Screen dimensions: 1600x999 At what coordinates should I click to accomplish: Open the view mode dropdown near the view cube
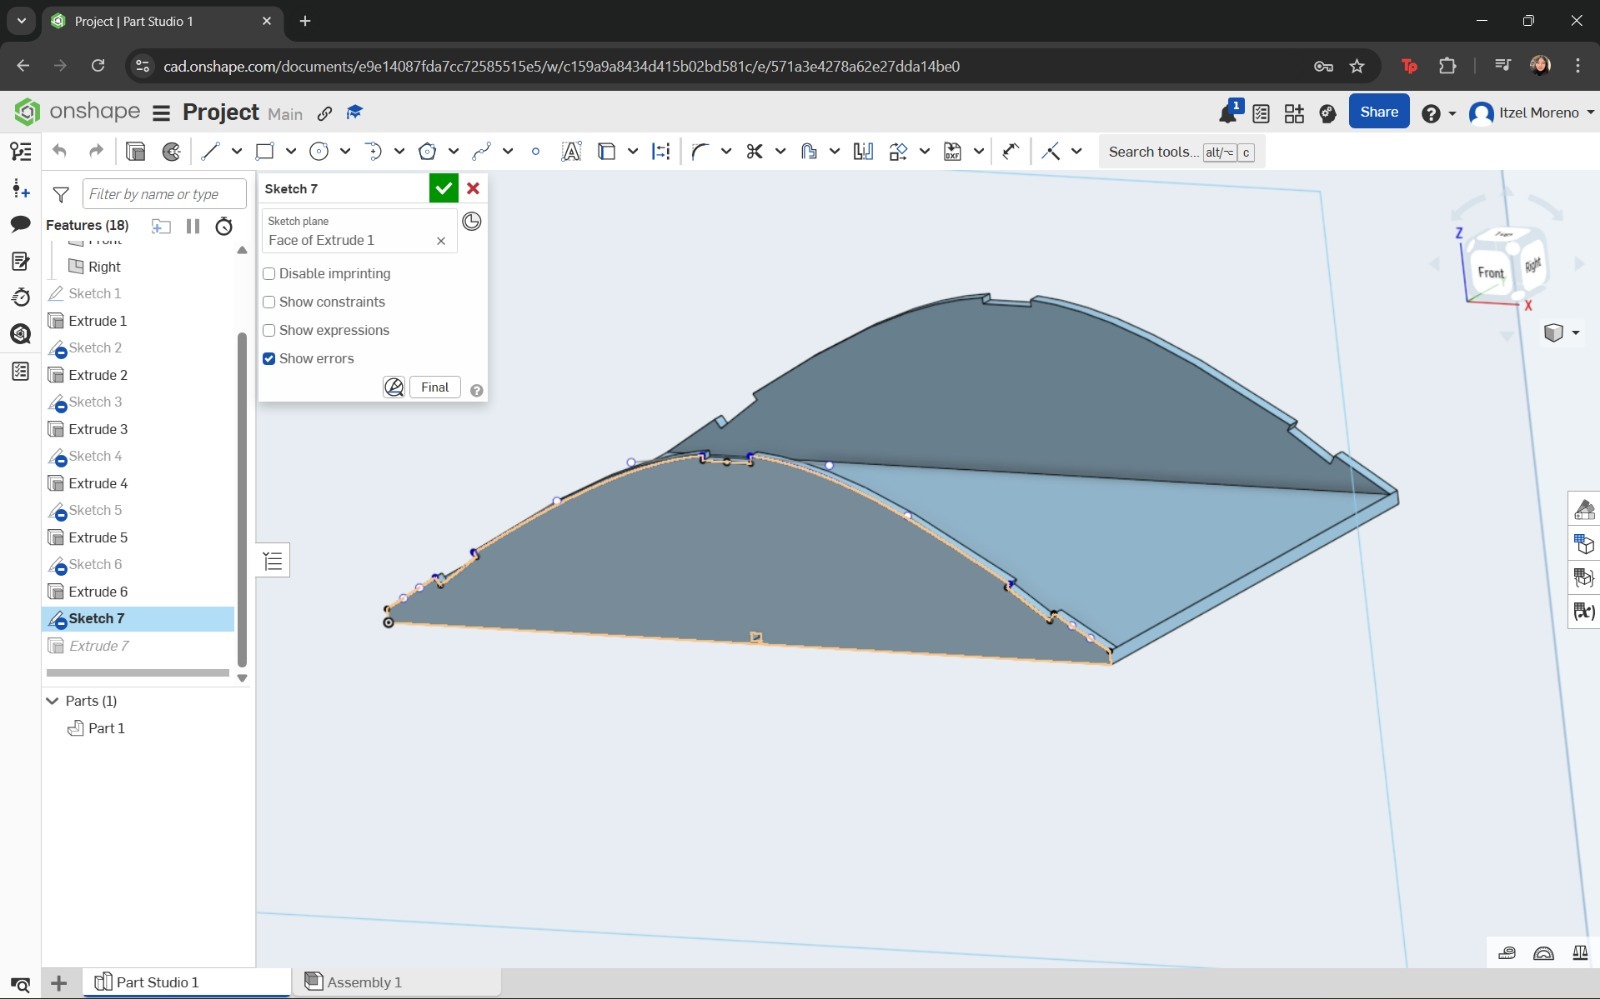pyautogui.click(x=1572, y=332)
